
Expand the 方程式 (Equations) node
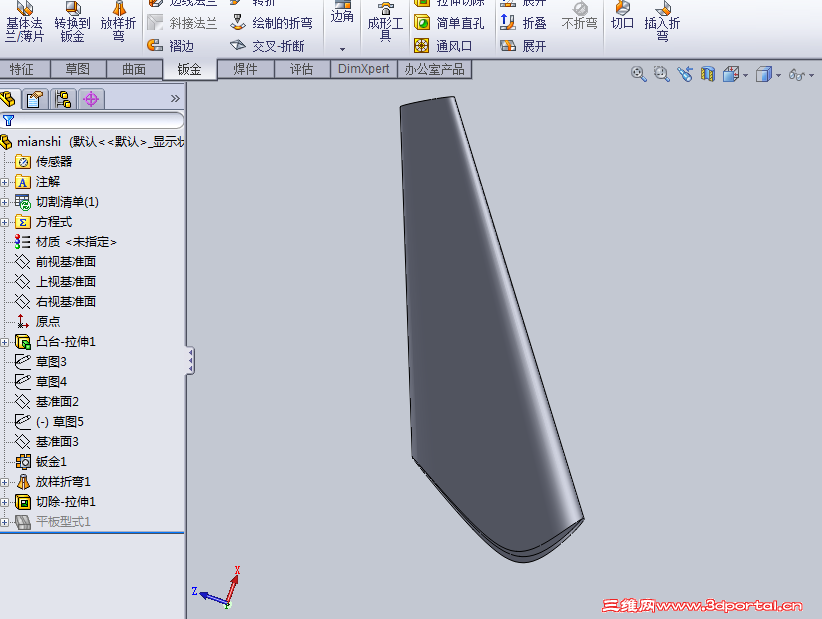5,223
